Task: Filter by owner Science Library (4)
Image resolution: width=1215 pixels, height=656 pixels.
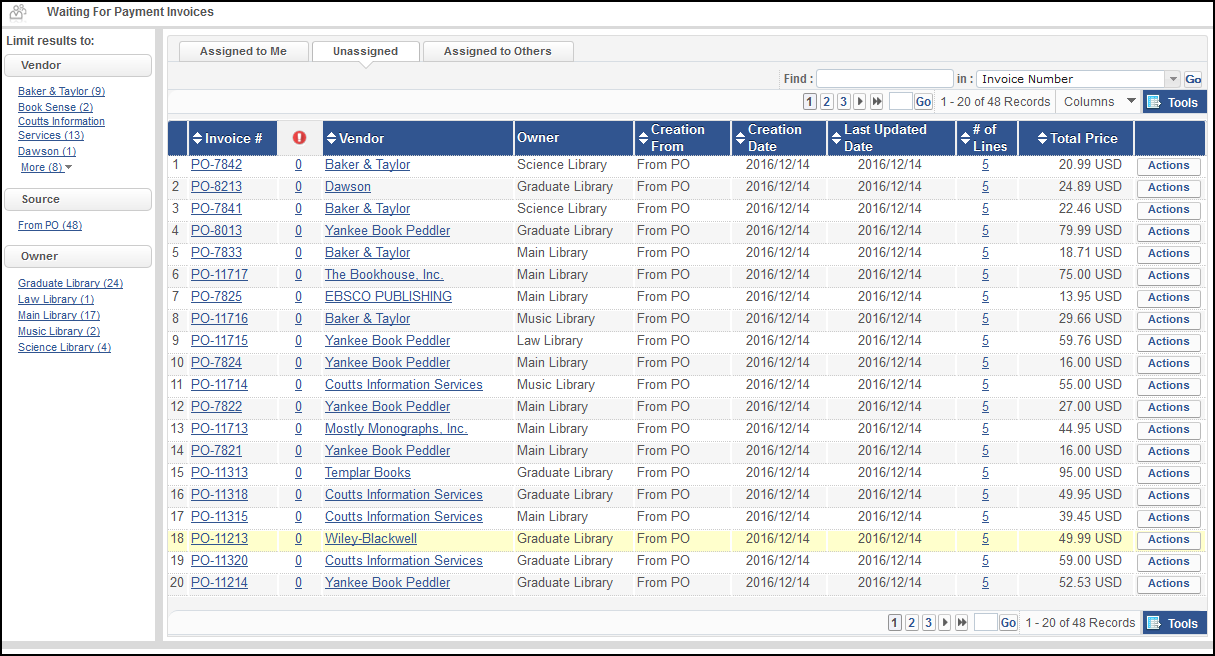Action: [64, 347]
